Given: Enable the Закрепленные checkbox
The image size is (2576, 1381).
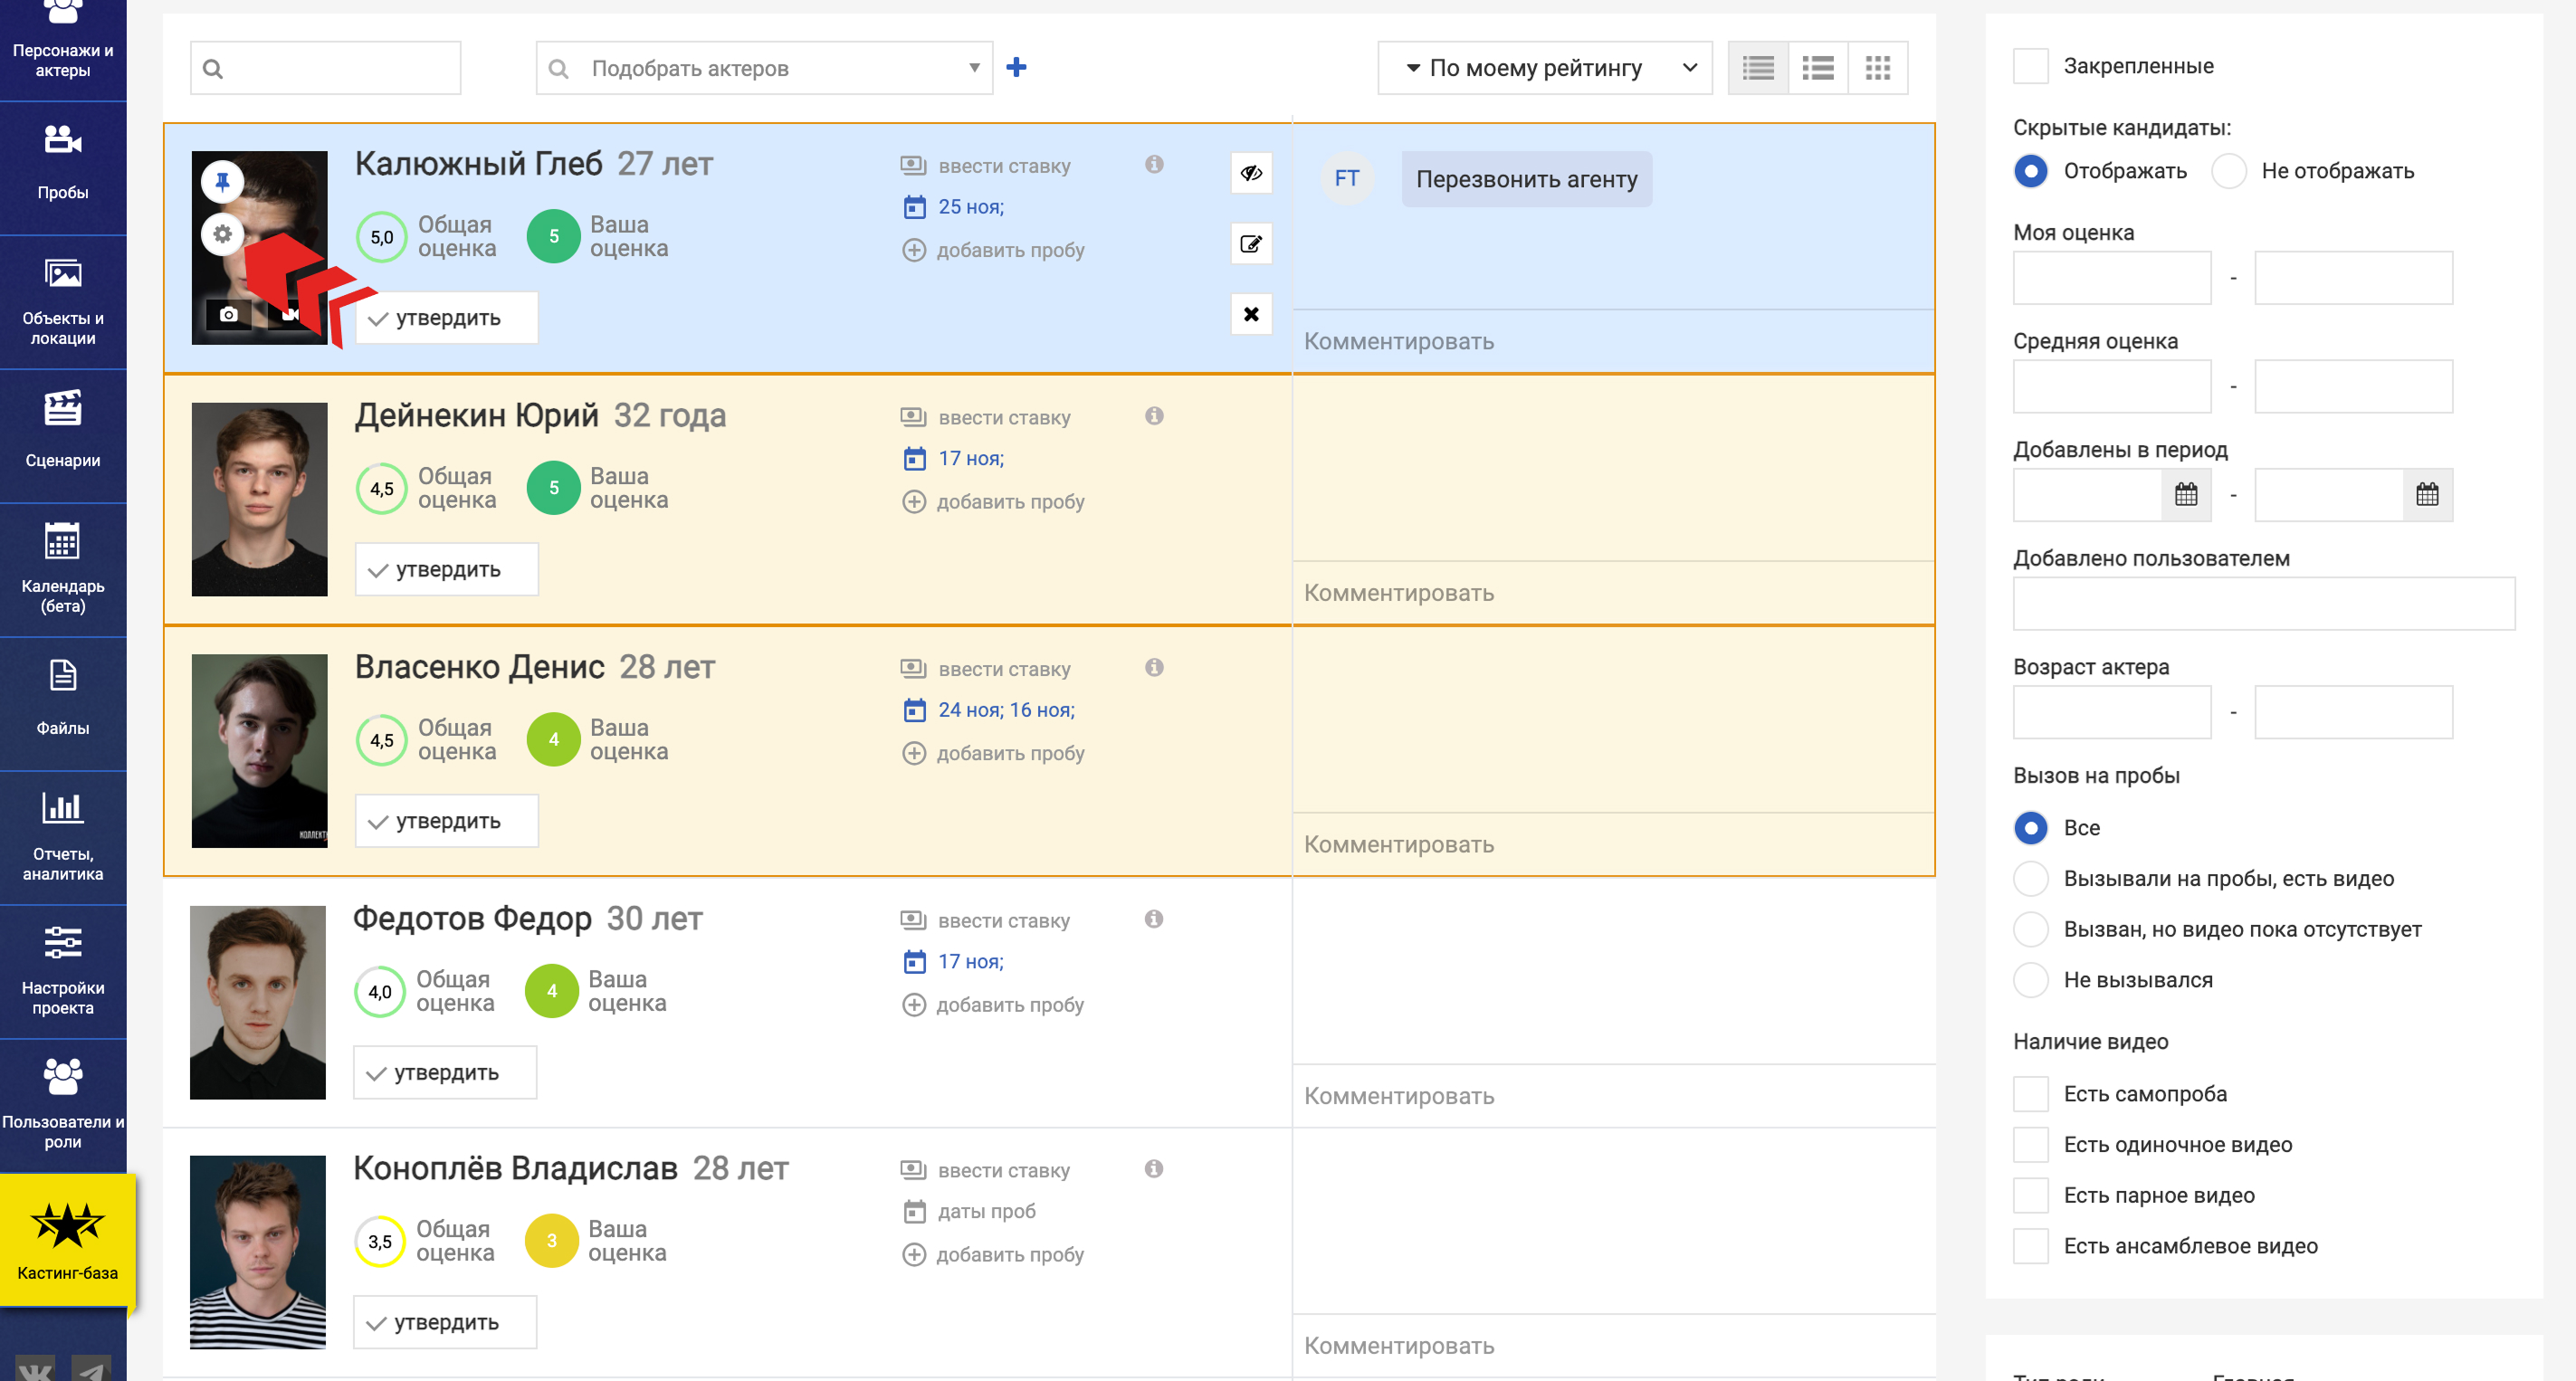Looking at the screenshot, I should (x=2030, y=66).
